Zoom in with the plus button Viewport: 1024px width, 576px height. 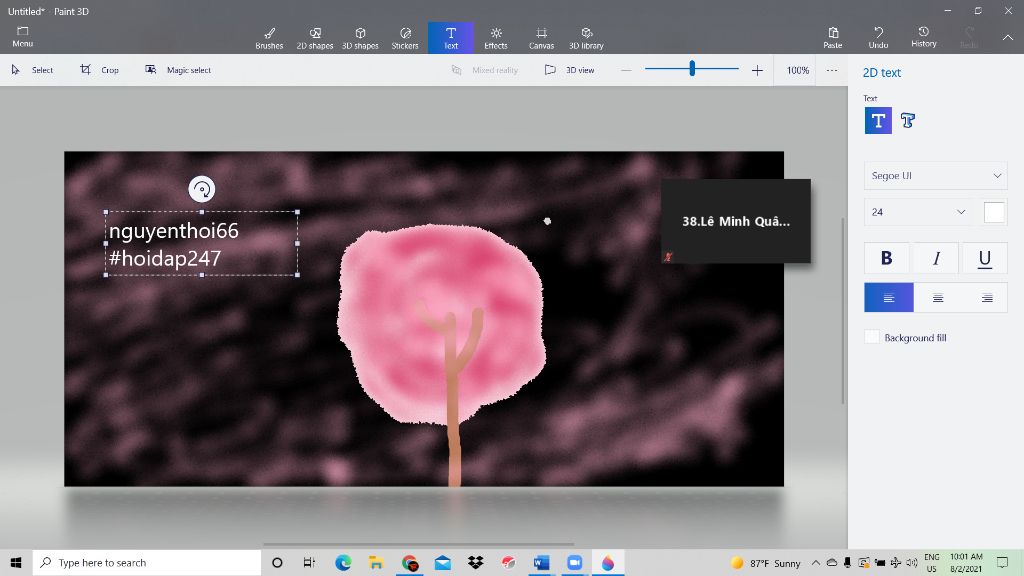757,70
